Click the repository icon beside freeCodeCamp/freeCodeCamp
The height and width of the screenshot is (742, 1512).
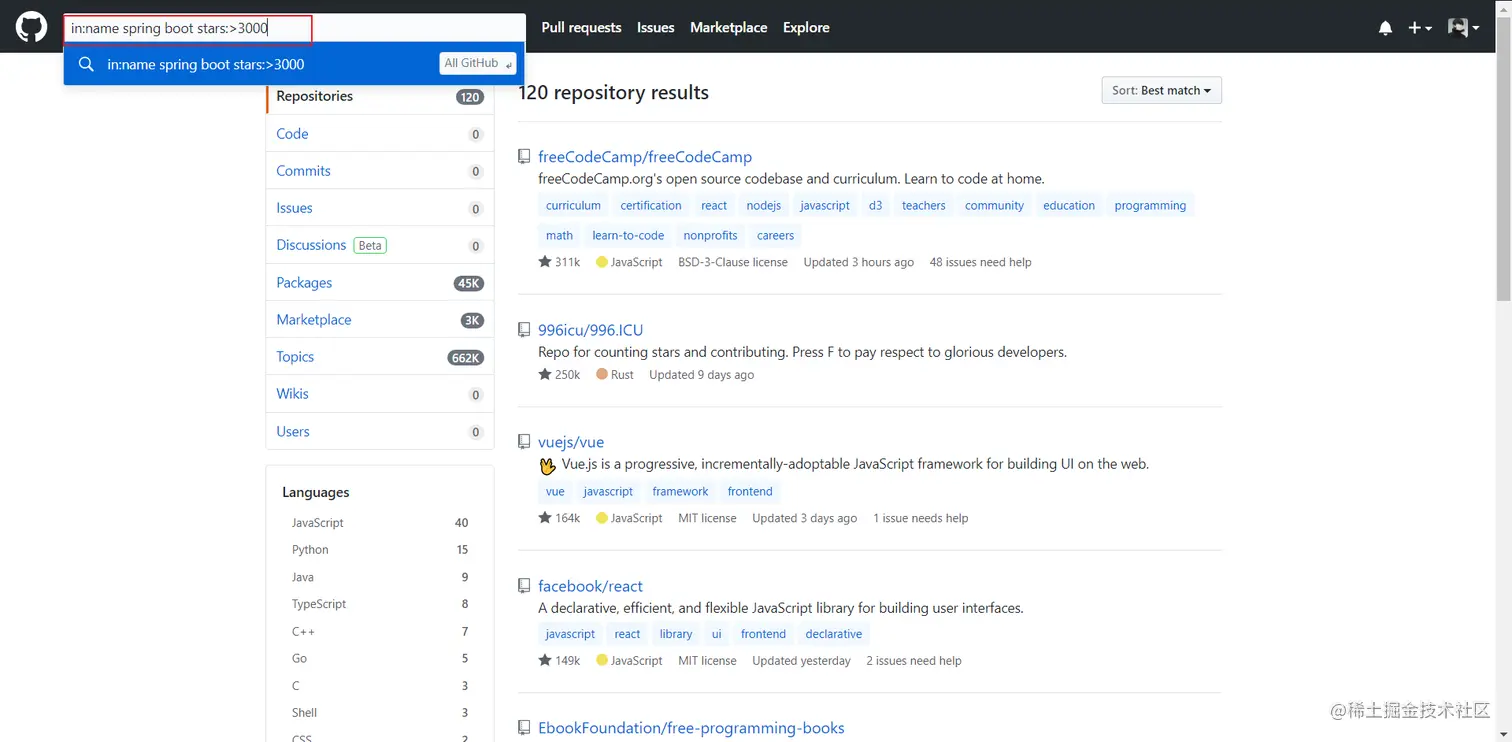[523, 156]
